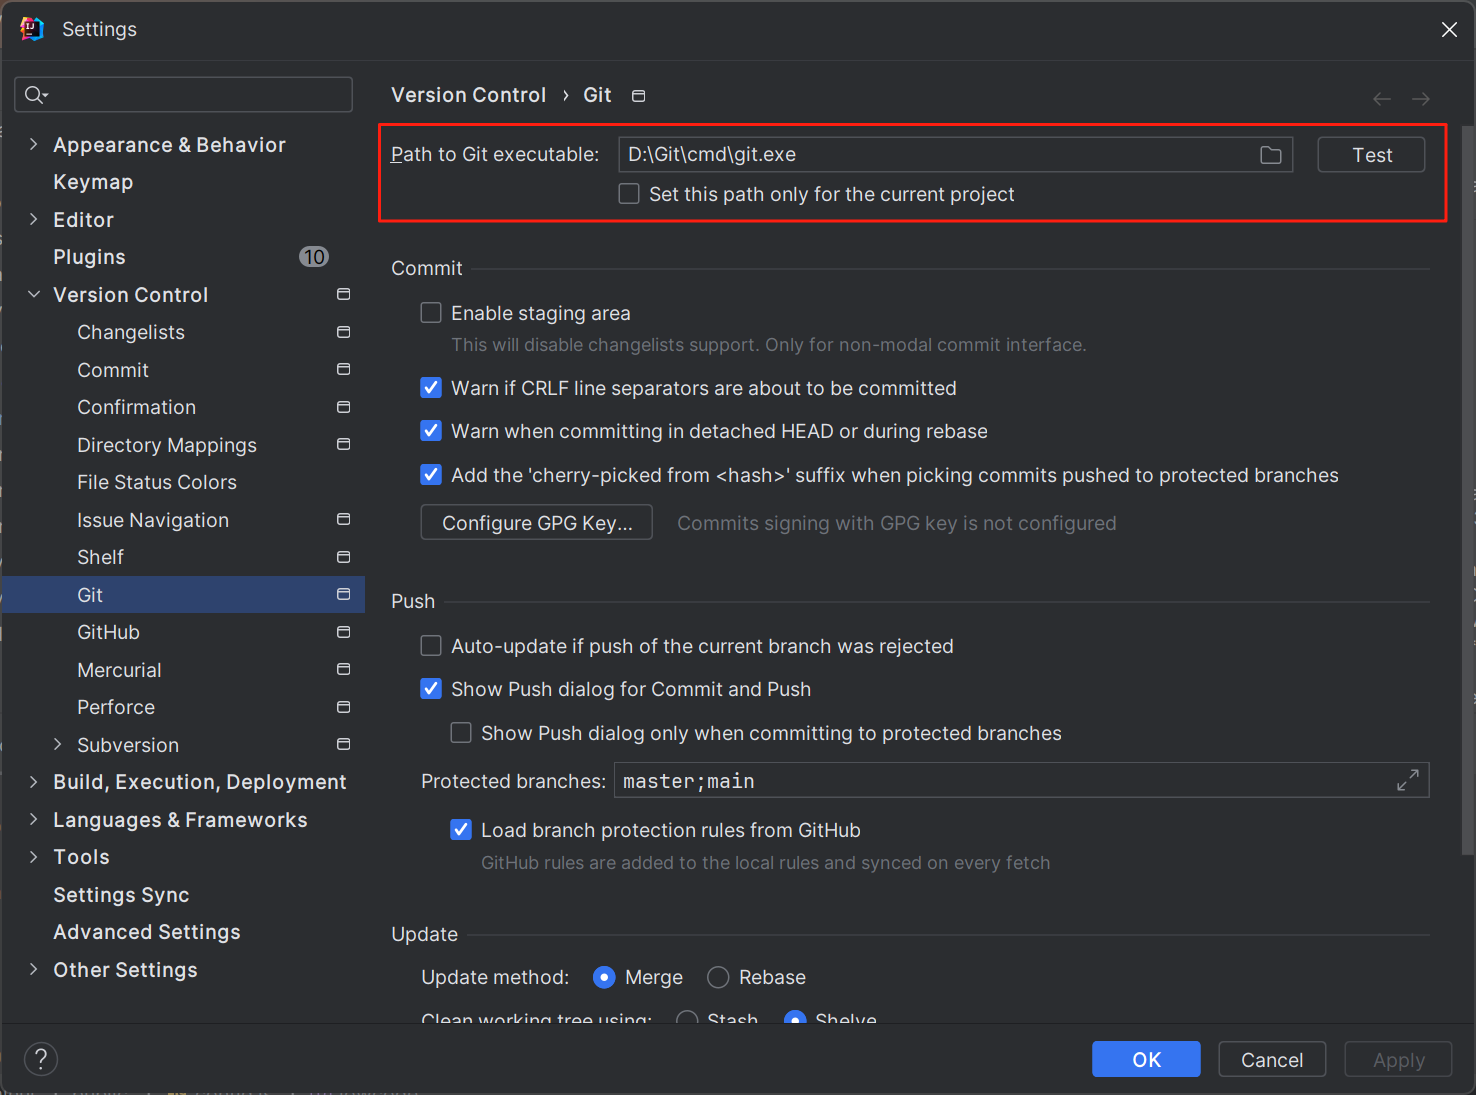The image size is (1476, 1095).
Task: Click the Cancel button
Action: coord(1272,1059)
